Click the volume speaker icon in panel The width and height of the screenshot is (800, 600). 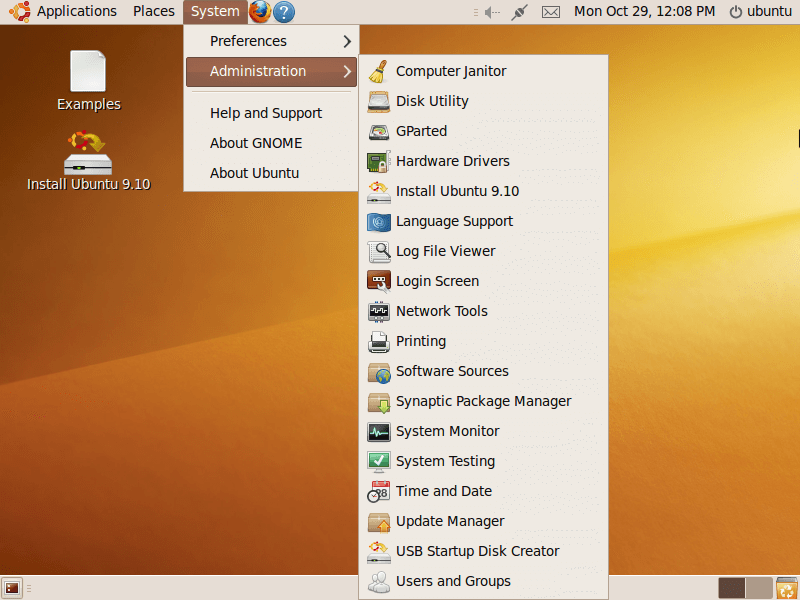coord(492,12)
